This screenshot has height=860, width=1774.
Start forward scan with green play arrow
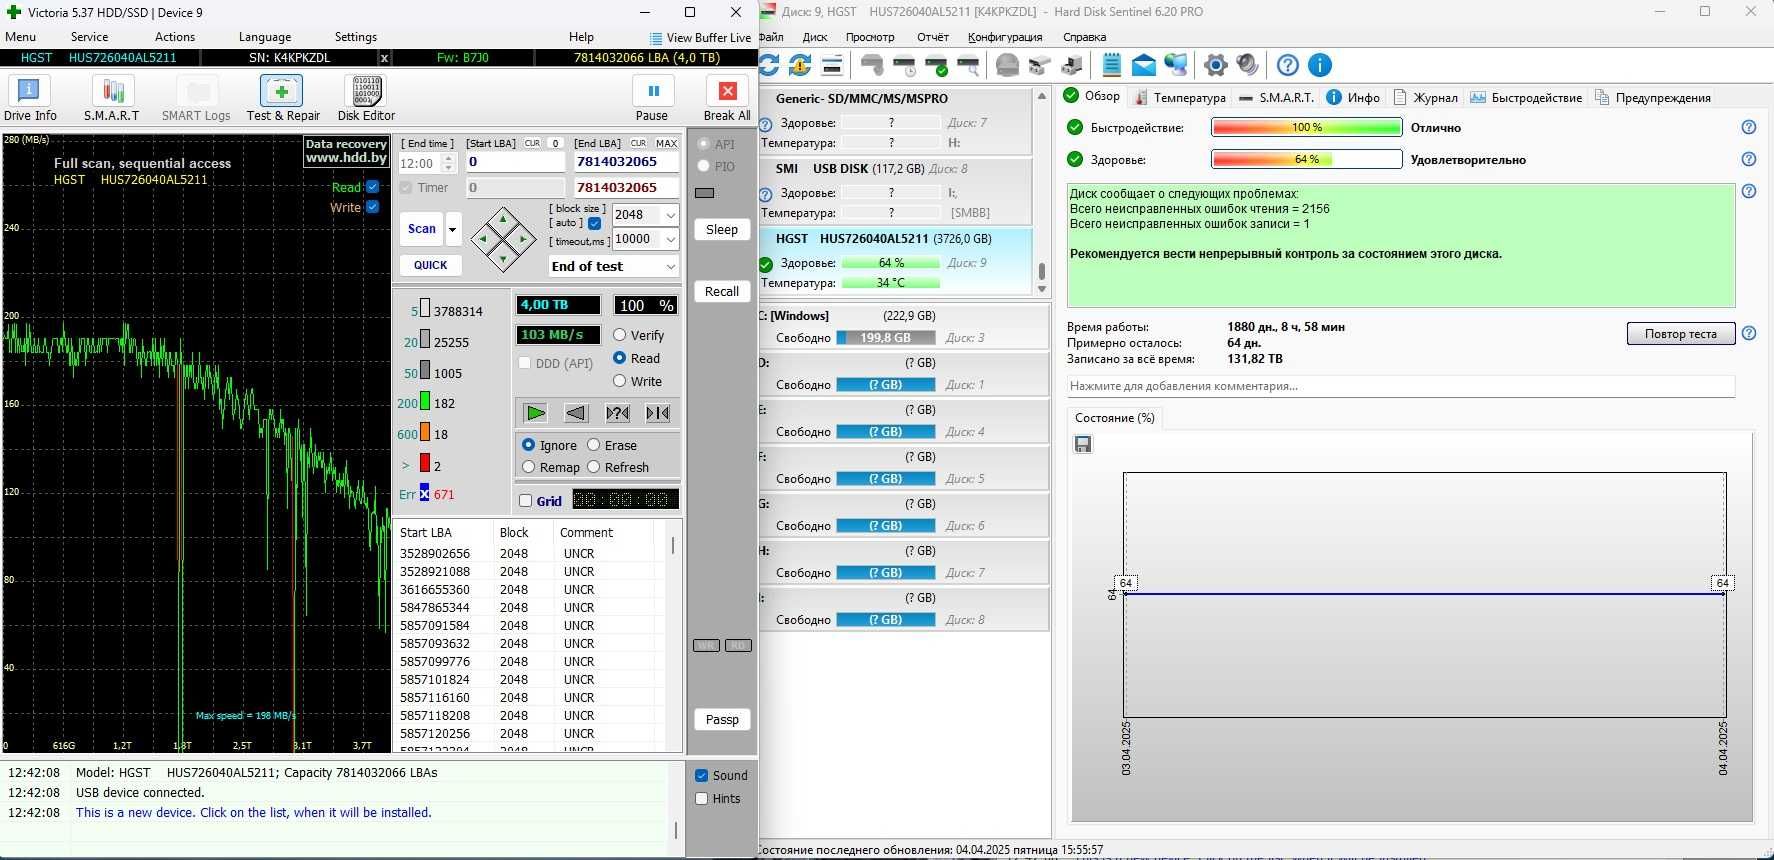tap(536, 413)
